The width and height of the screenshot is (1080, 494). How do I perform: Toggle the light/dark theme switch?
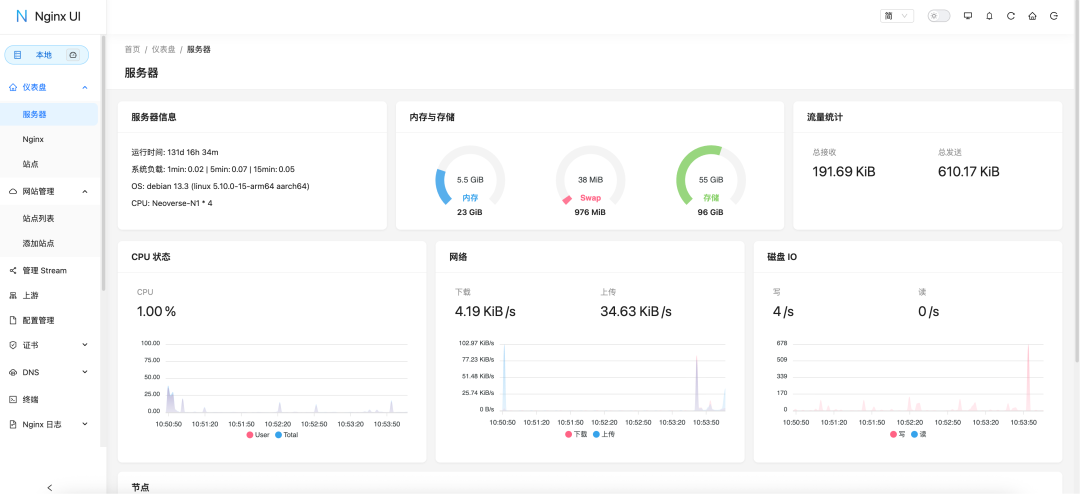pyautogui.click(x=938, y=16)
